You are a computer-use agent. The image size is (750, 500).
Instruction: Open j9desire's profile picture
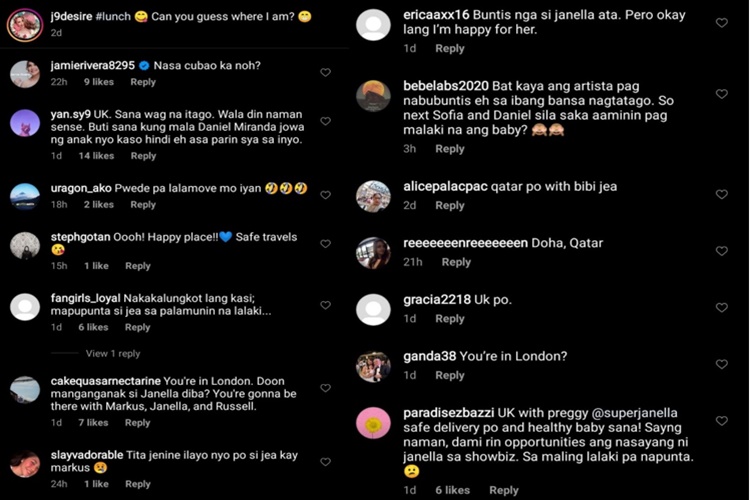[25, 24]
